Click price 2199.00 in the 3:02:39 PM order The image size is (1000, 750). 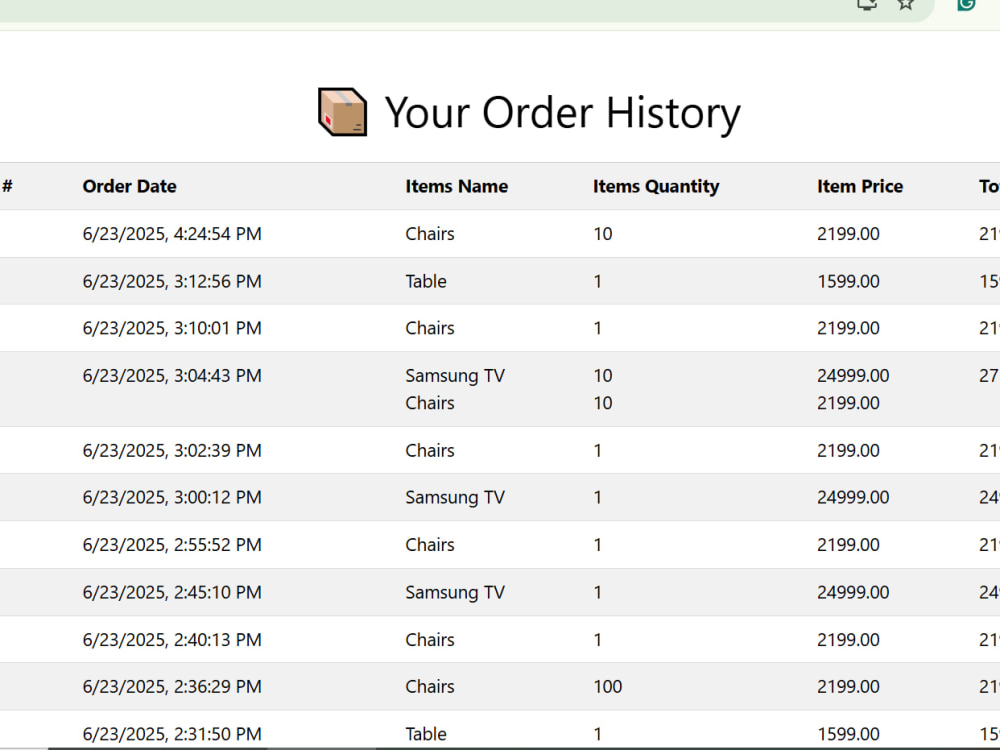(848, 450)
